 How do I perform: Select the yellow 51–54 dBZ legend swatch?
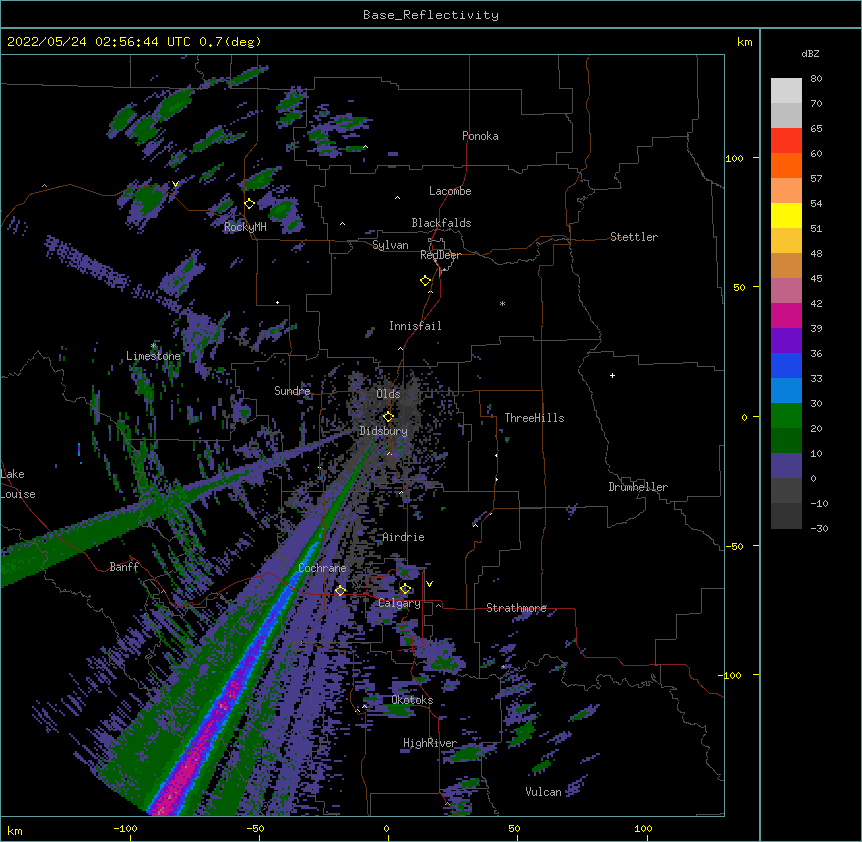pyautogui.click(x=786, y=215)
